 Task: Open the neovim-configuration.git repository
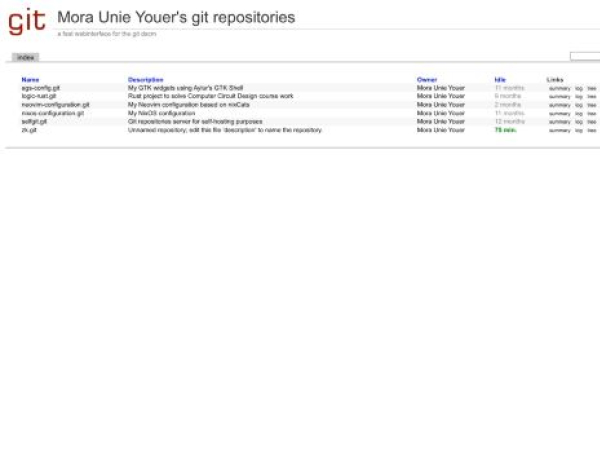point(55,104)
